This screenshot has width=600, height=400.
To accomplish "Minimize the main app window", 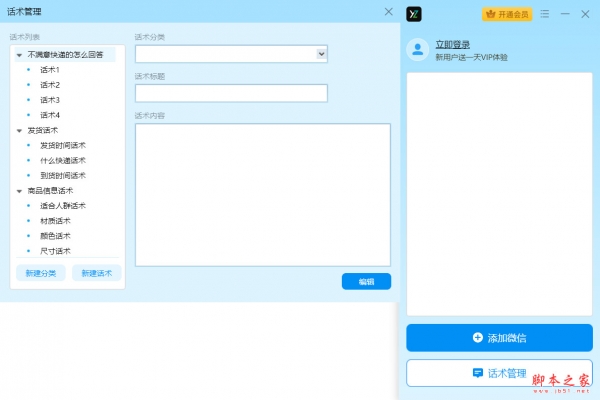I will pyautogui.click(x=566, y=14).
